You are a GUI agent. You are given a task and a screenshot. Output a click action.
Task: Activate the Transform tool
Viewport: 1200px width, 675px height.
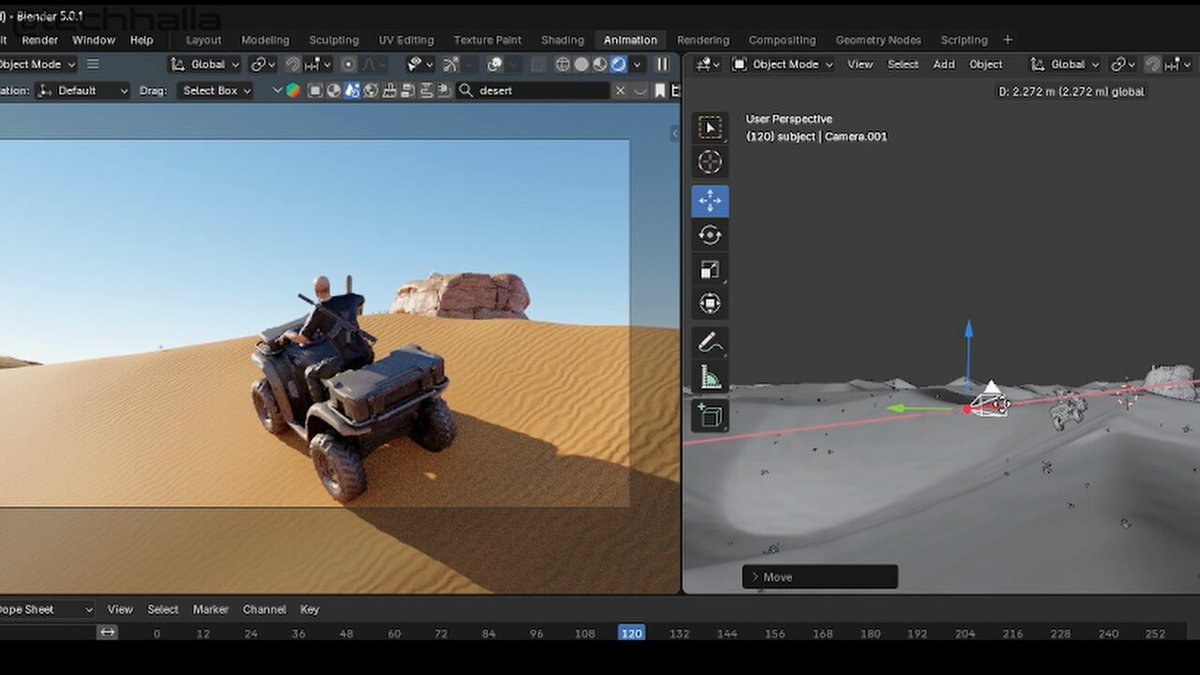coord(710,304)
